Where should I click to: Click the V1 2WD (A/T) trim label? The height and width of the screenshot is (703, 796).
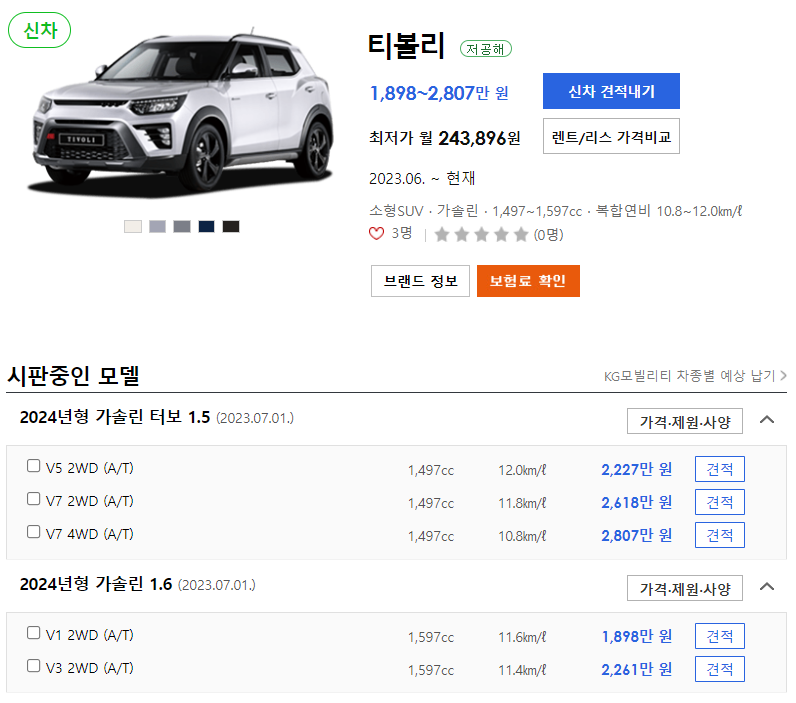(89, 635)
